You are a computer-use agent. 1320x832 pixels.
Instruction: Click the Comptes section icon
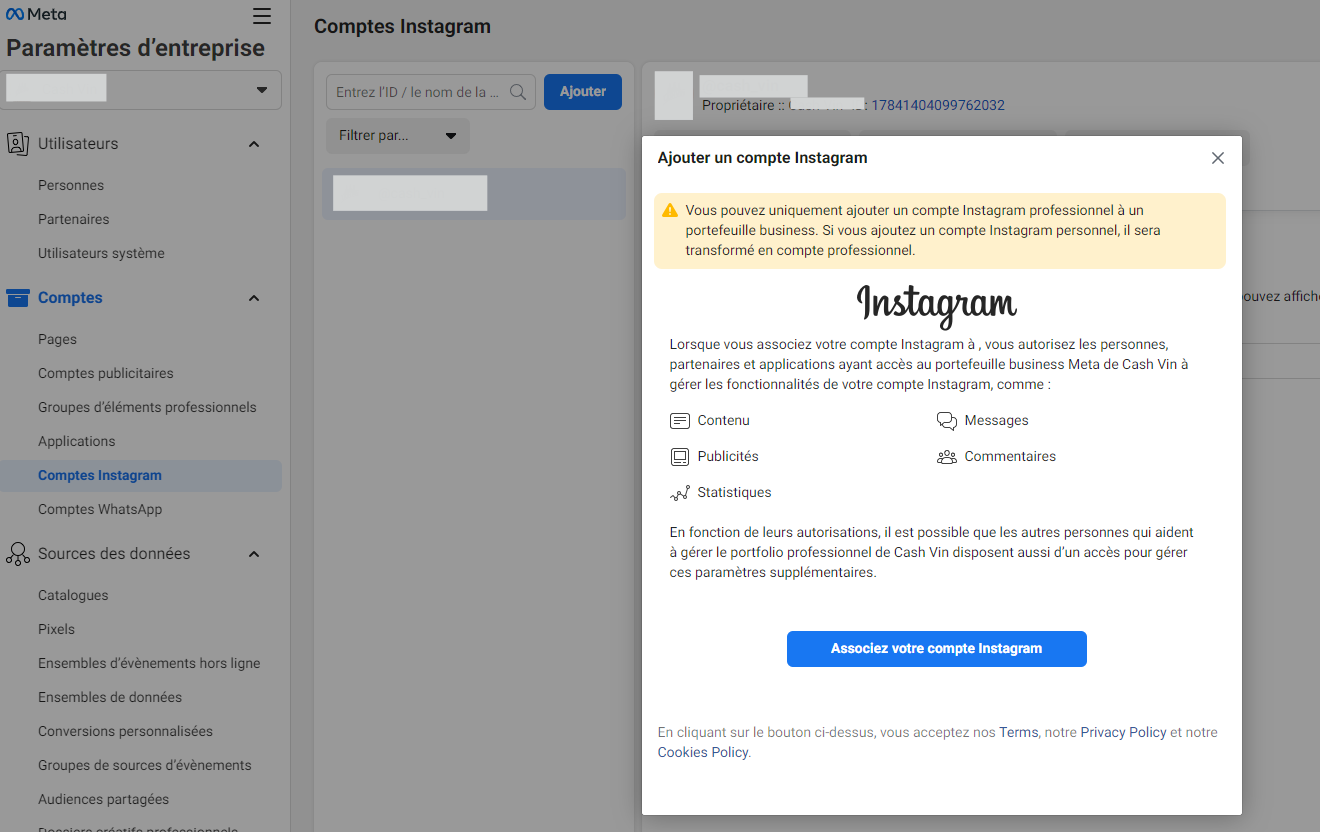coord(18,297)
